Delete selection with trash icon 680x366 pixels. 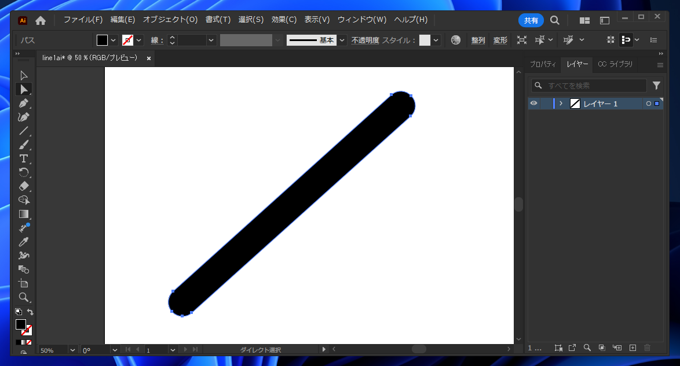click(x=647, y=347)
